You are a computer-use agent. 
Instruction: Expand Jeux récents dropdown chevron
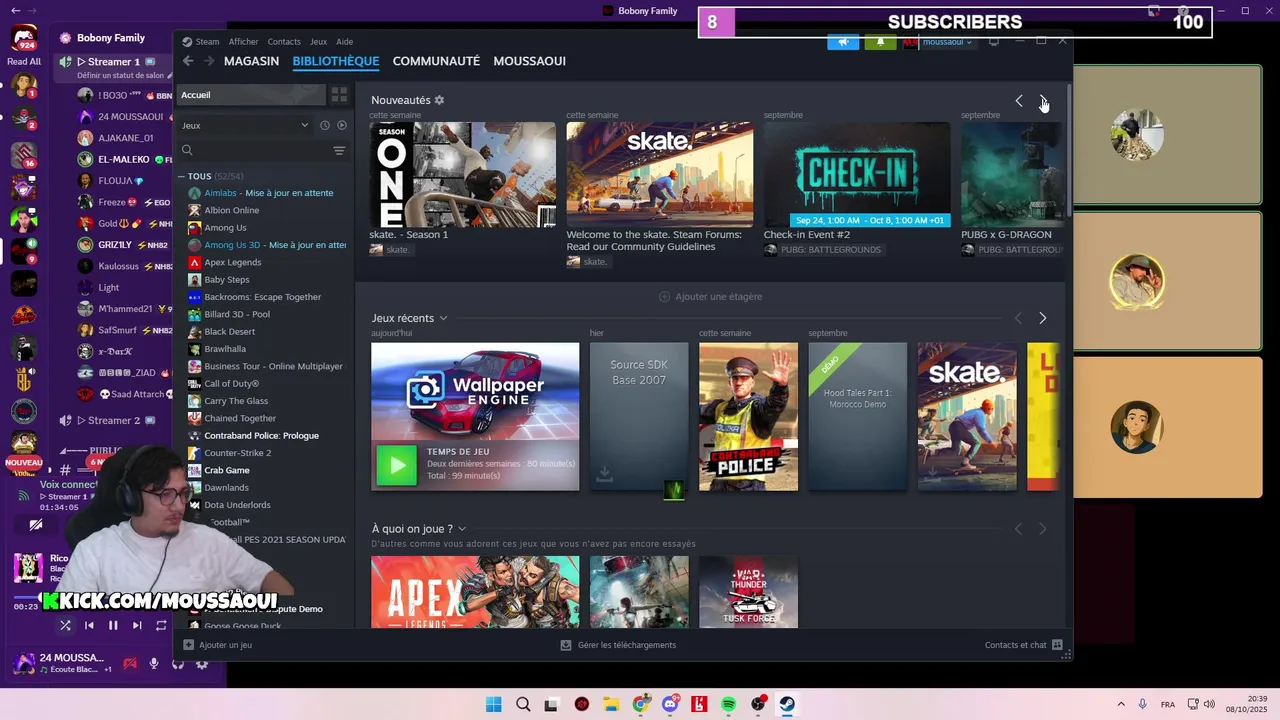tap(443, 318)
